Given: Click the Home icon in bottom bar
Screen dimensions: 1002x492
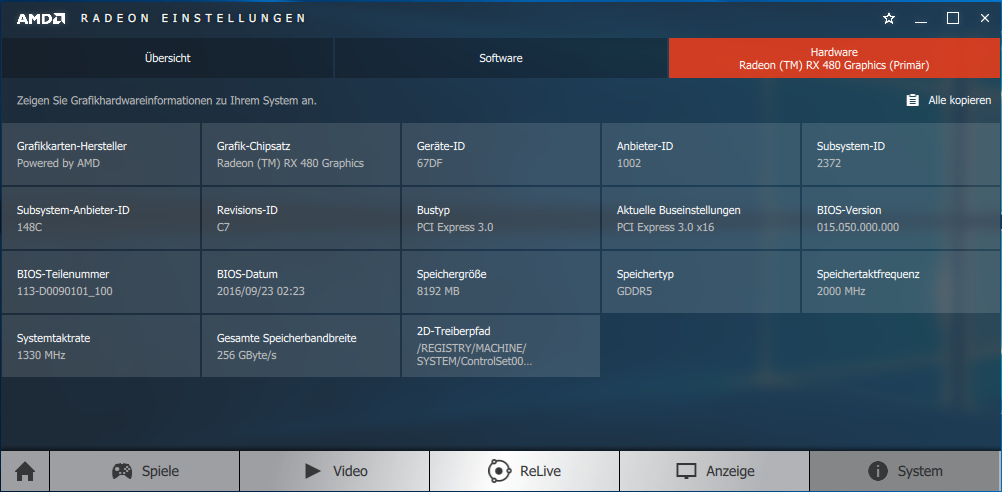Looking at the screenshot, I should point(25,472).
